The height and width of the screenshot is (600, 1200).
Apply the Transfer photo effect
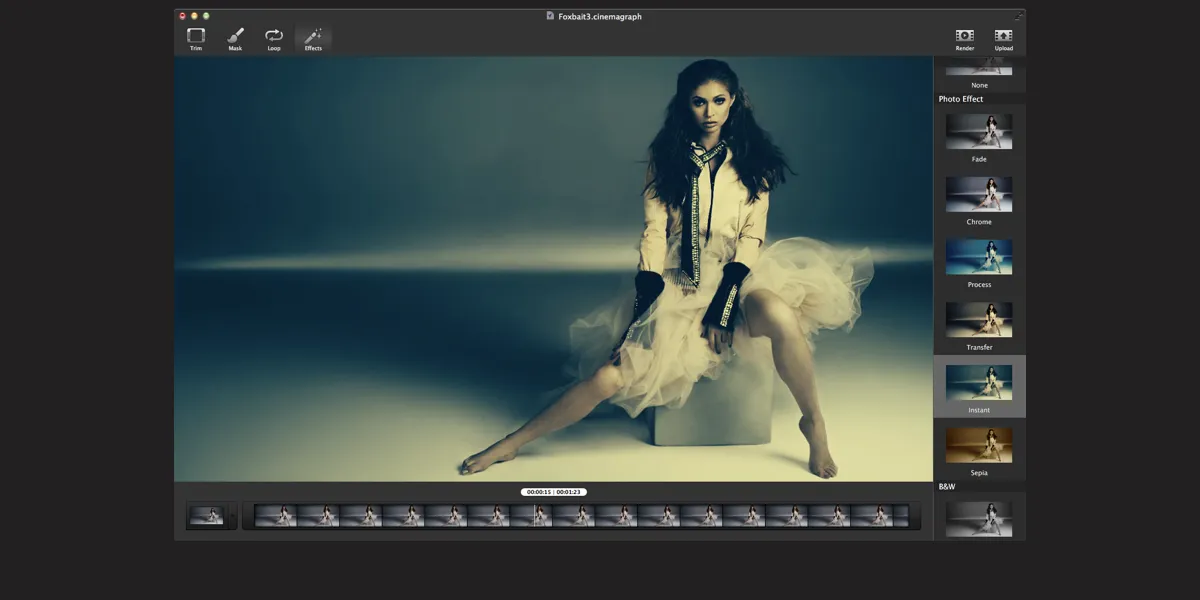coord(979,327)
